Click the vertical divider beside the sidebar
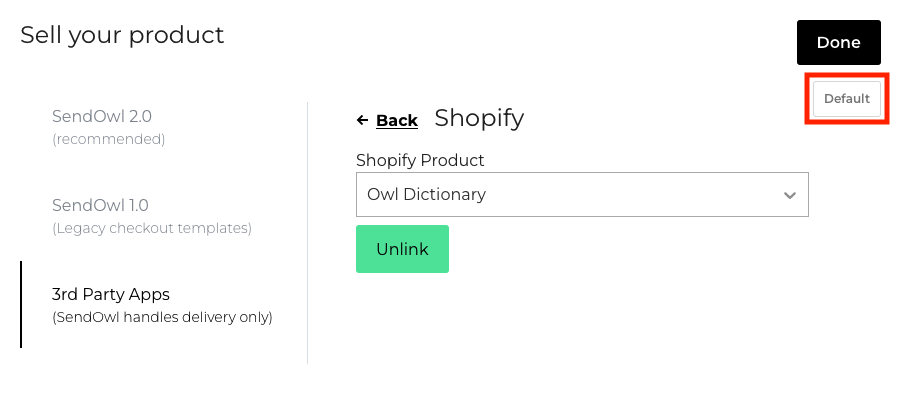 307,232
